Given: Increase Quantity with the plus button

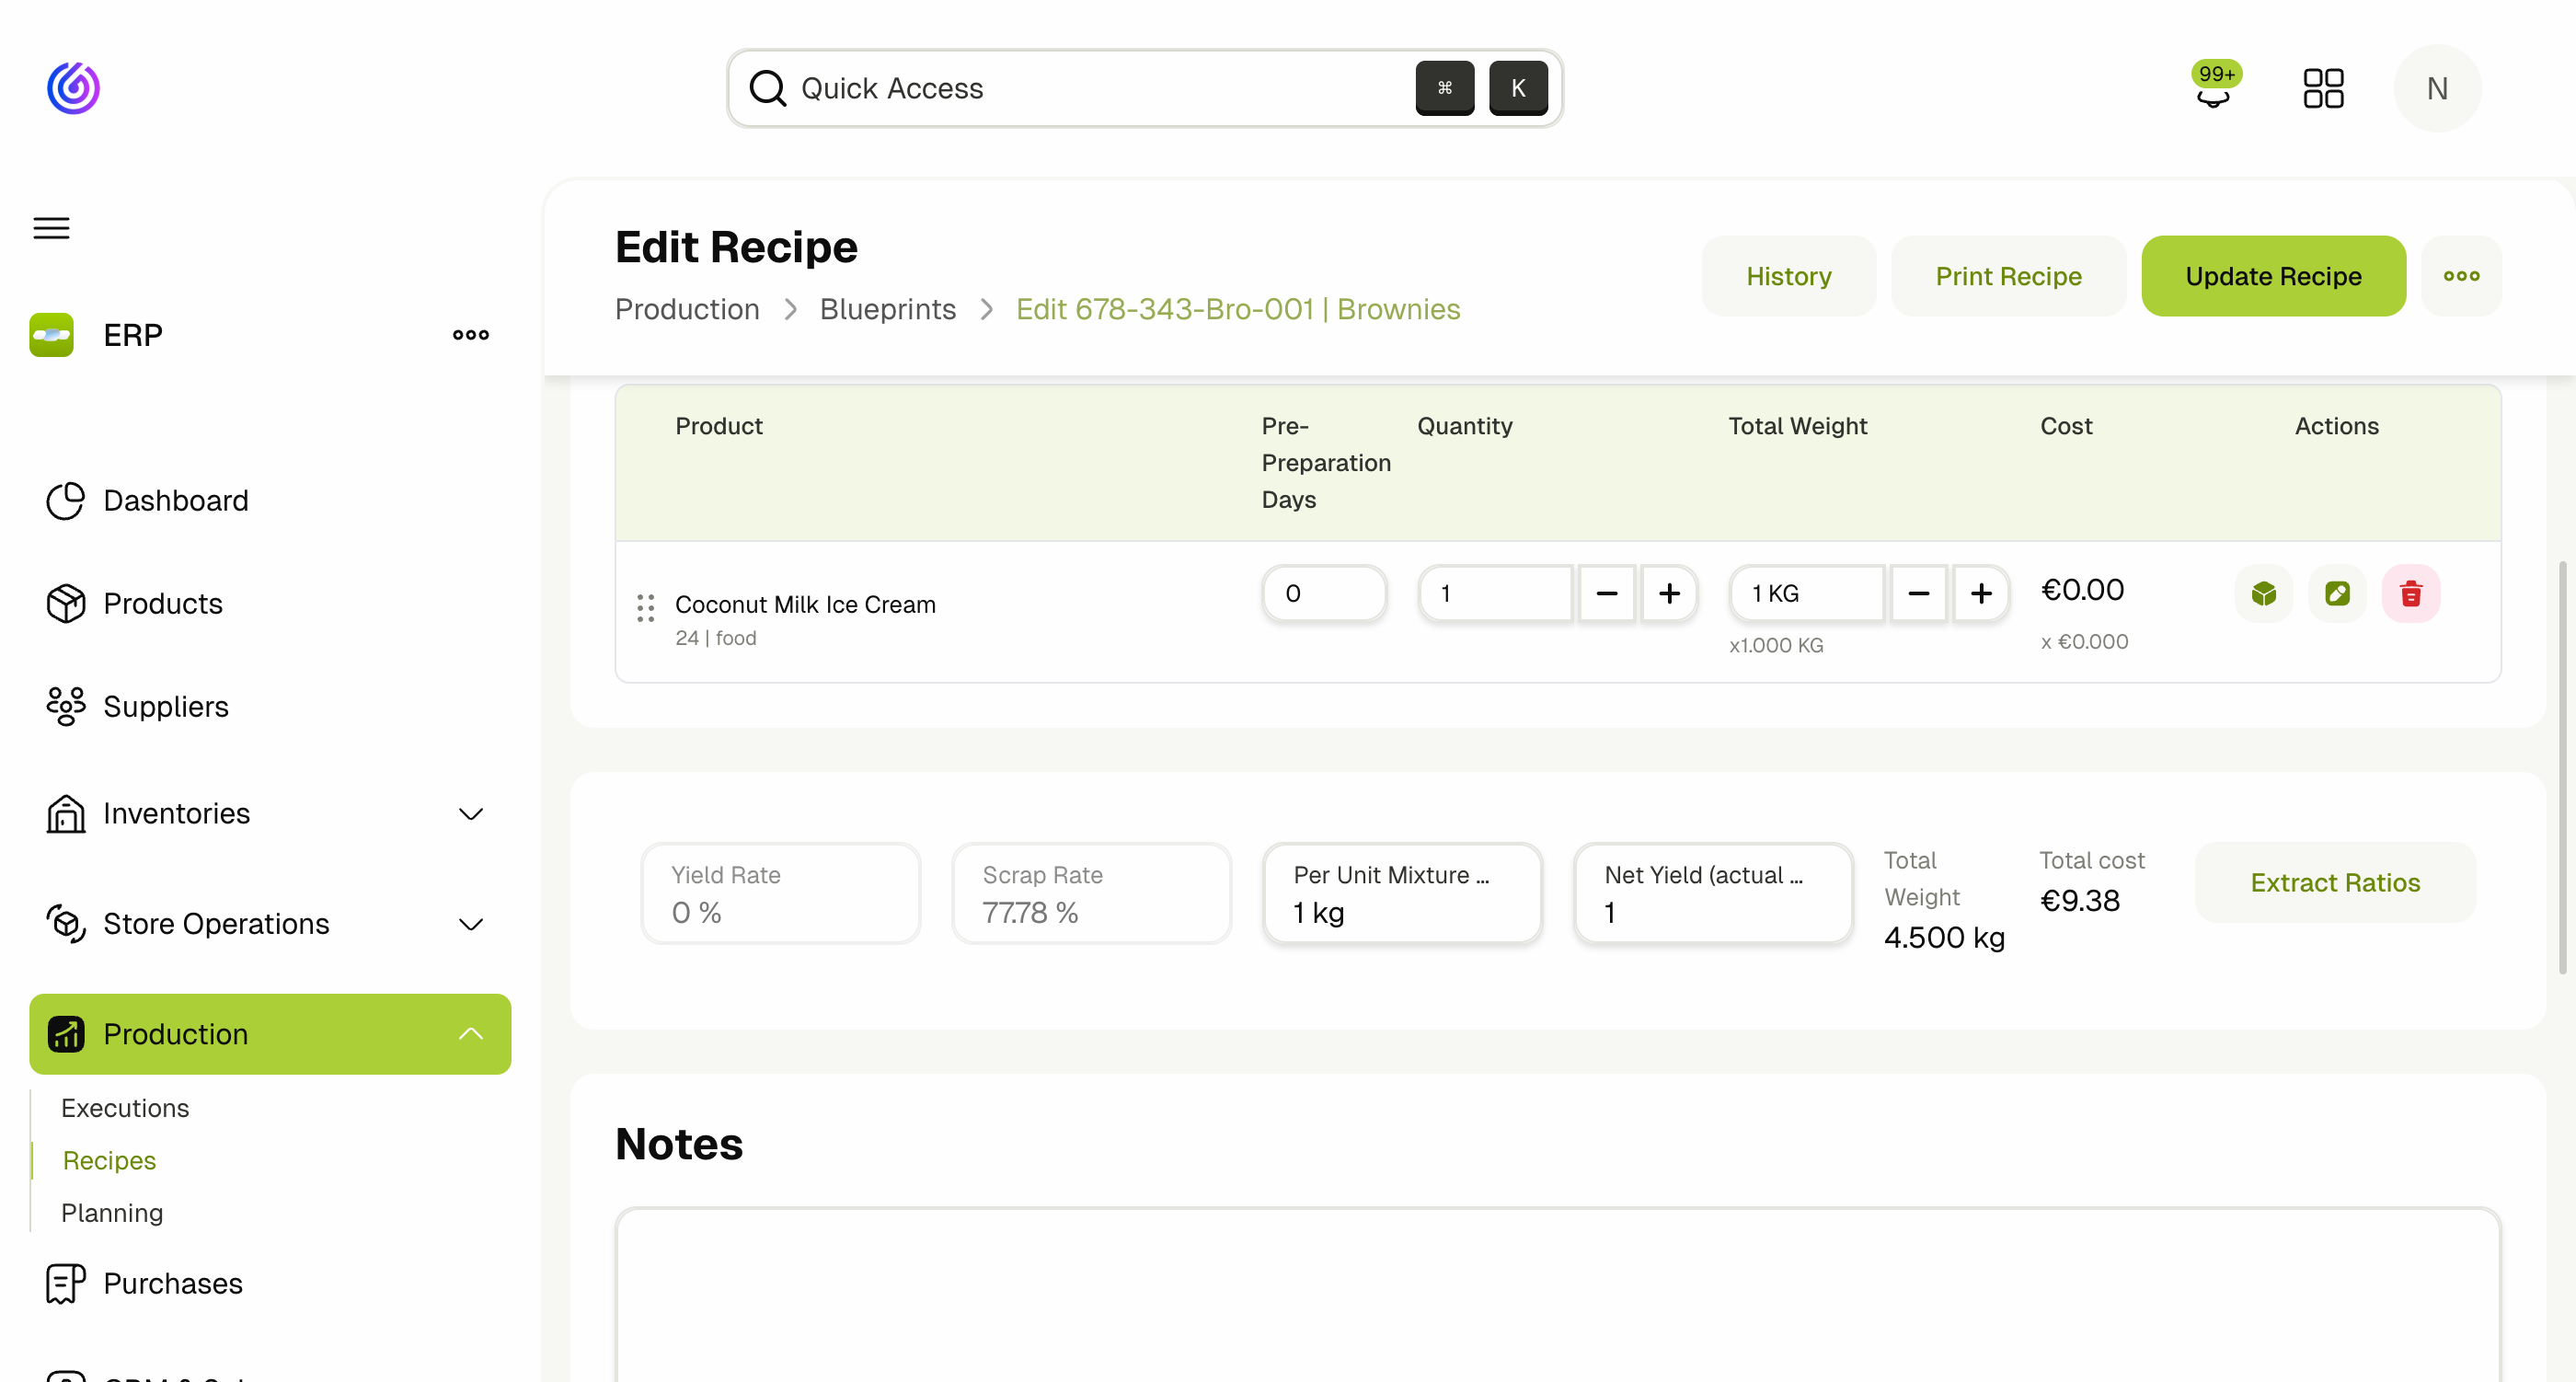Looking at the screenshot, I should coord(1669,594).
